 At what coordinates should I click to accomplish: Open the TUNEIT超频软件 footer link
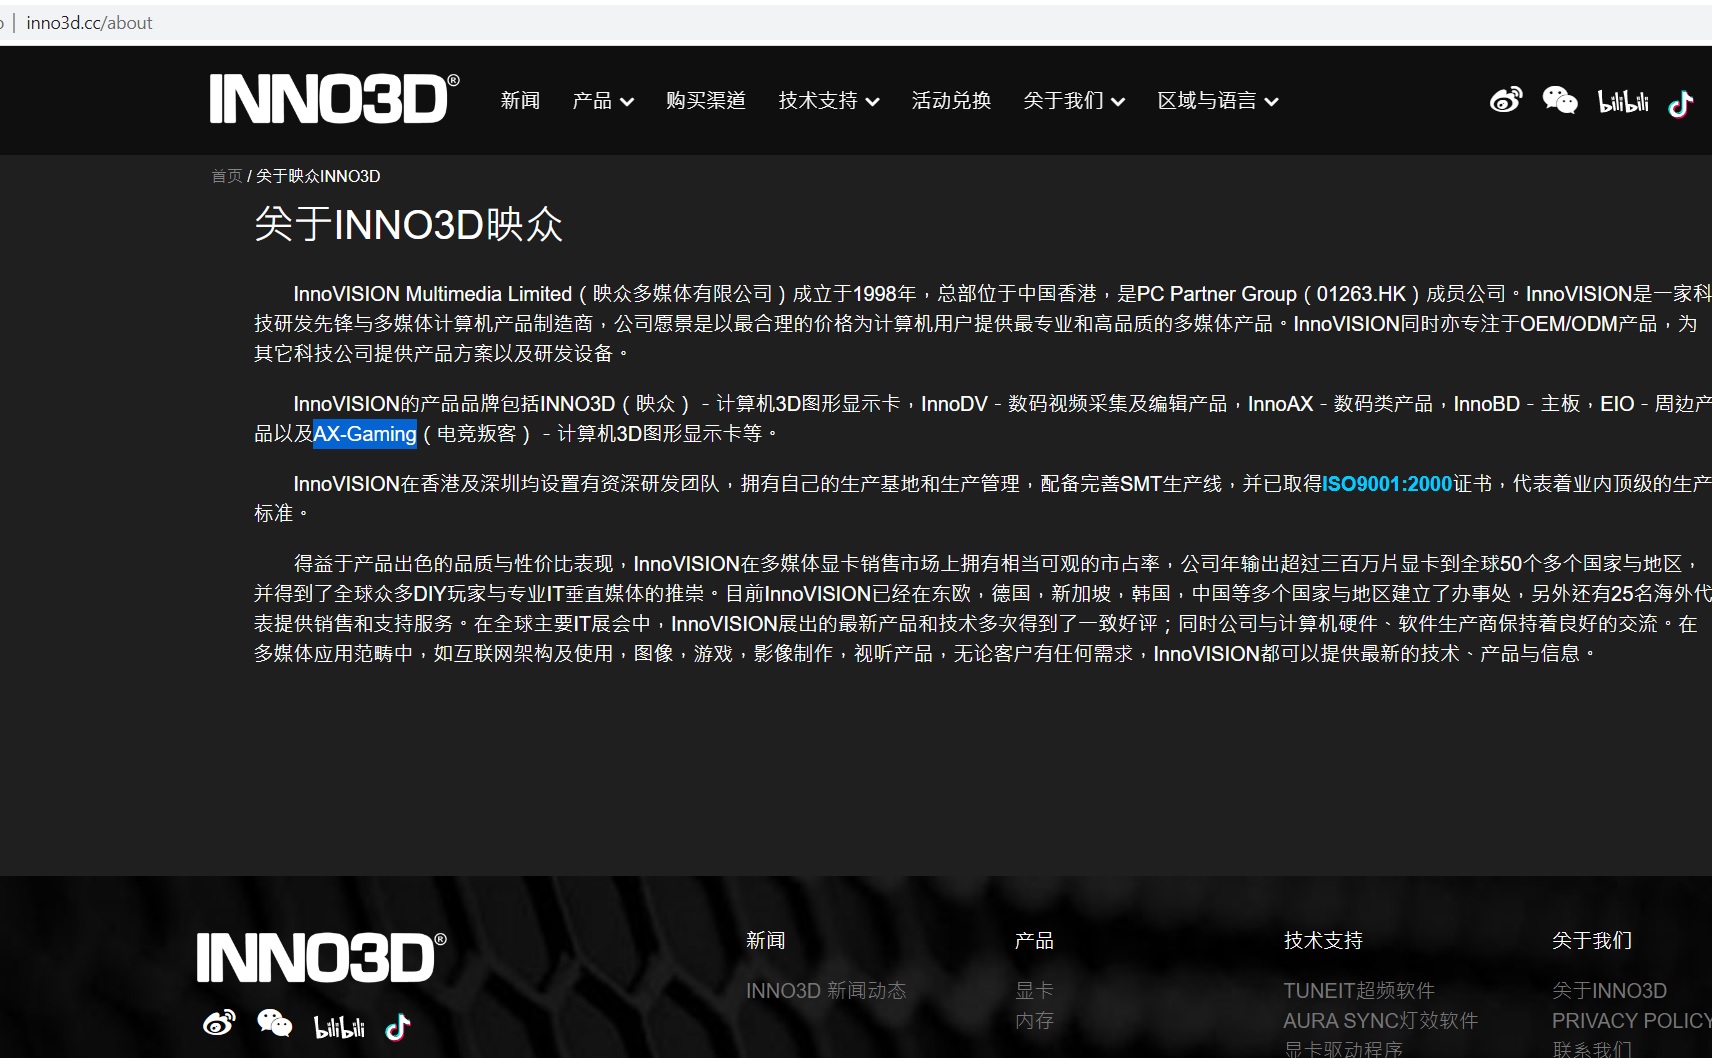pyautogui.click(x=1359, y=990)
